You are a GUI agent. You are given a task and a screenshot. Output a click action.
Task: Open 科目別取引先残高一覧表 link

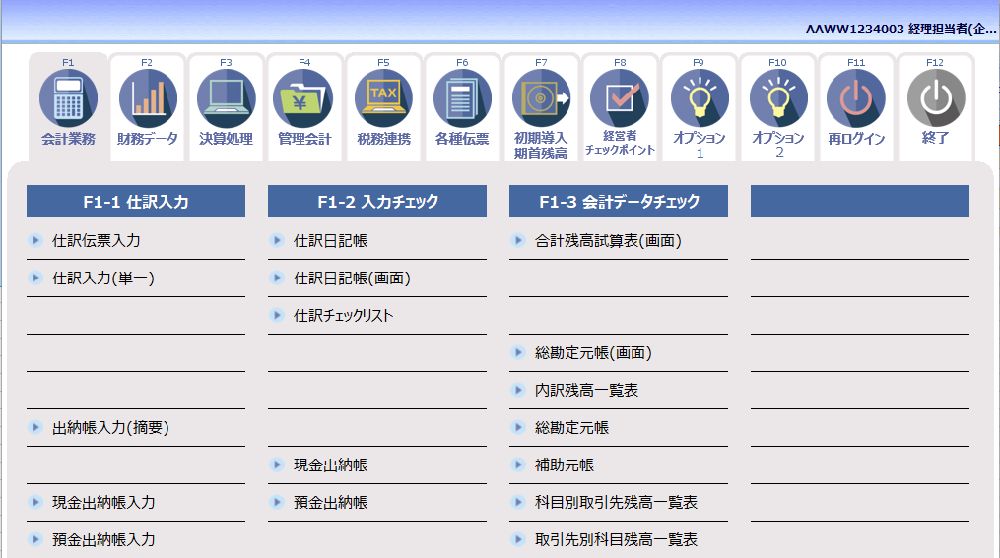[x=616, y=503]
